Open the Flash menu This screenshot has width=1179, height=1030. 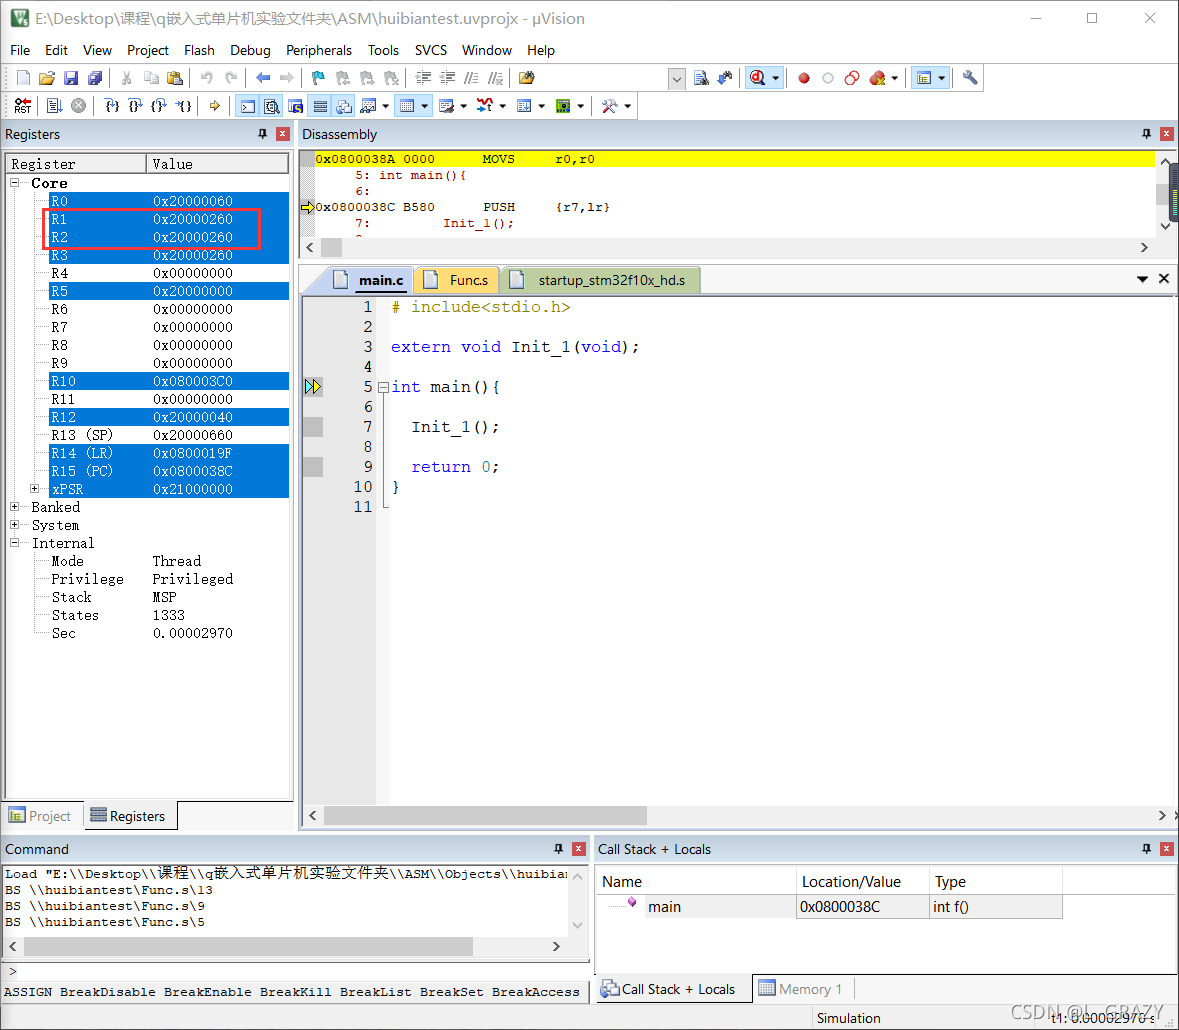coord(199,50)
